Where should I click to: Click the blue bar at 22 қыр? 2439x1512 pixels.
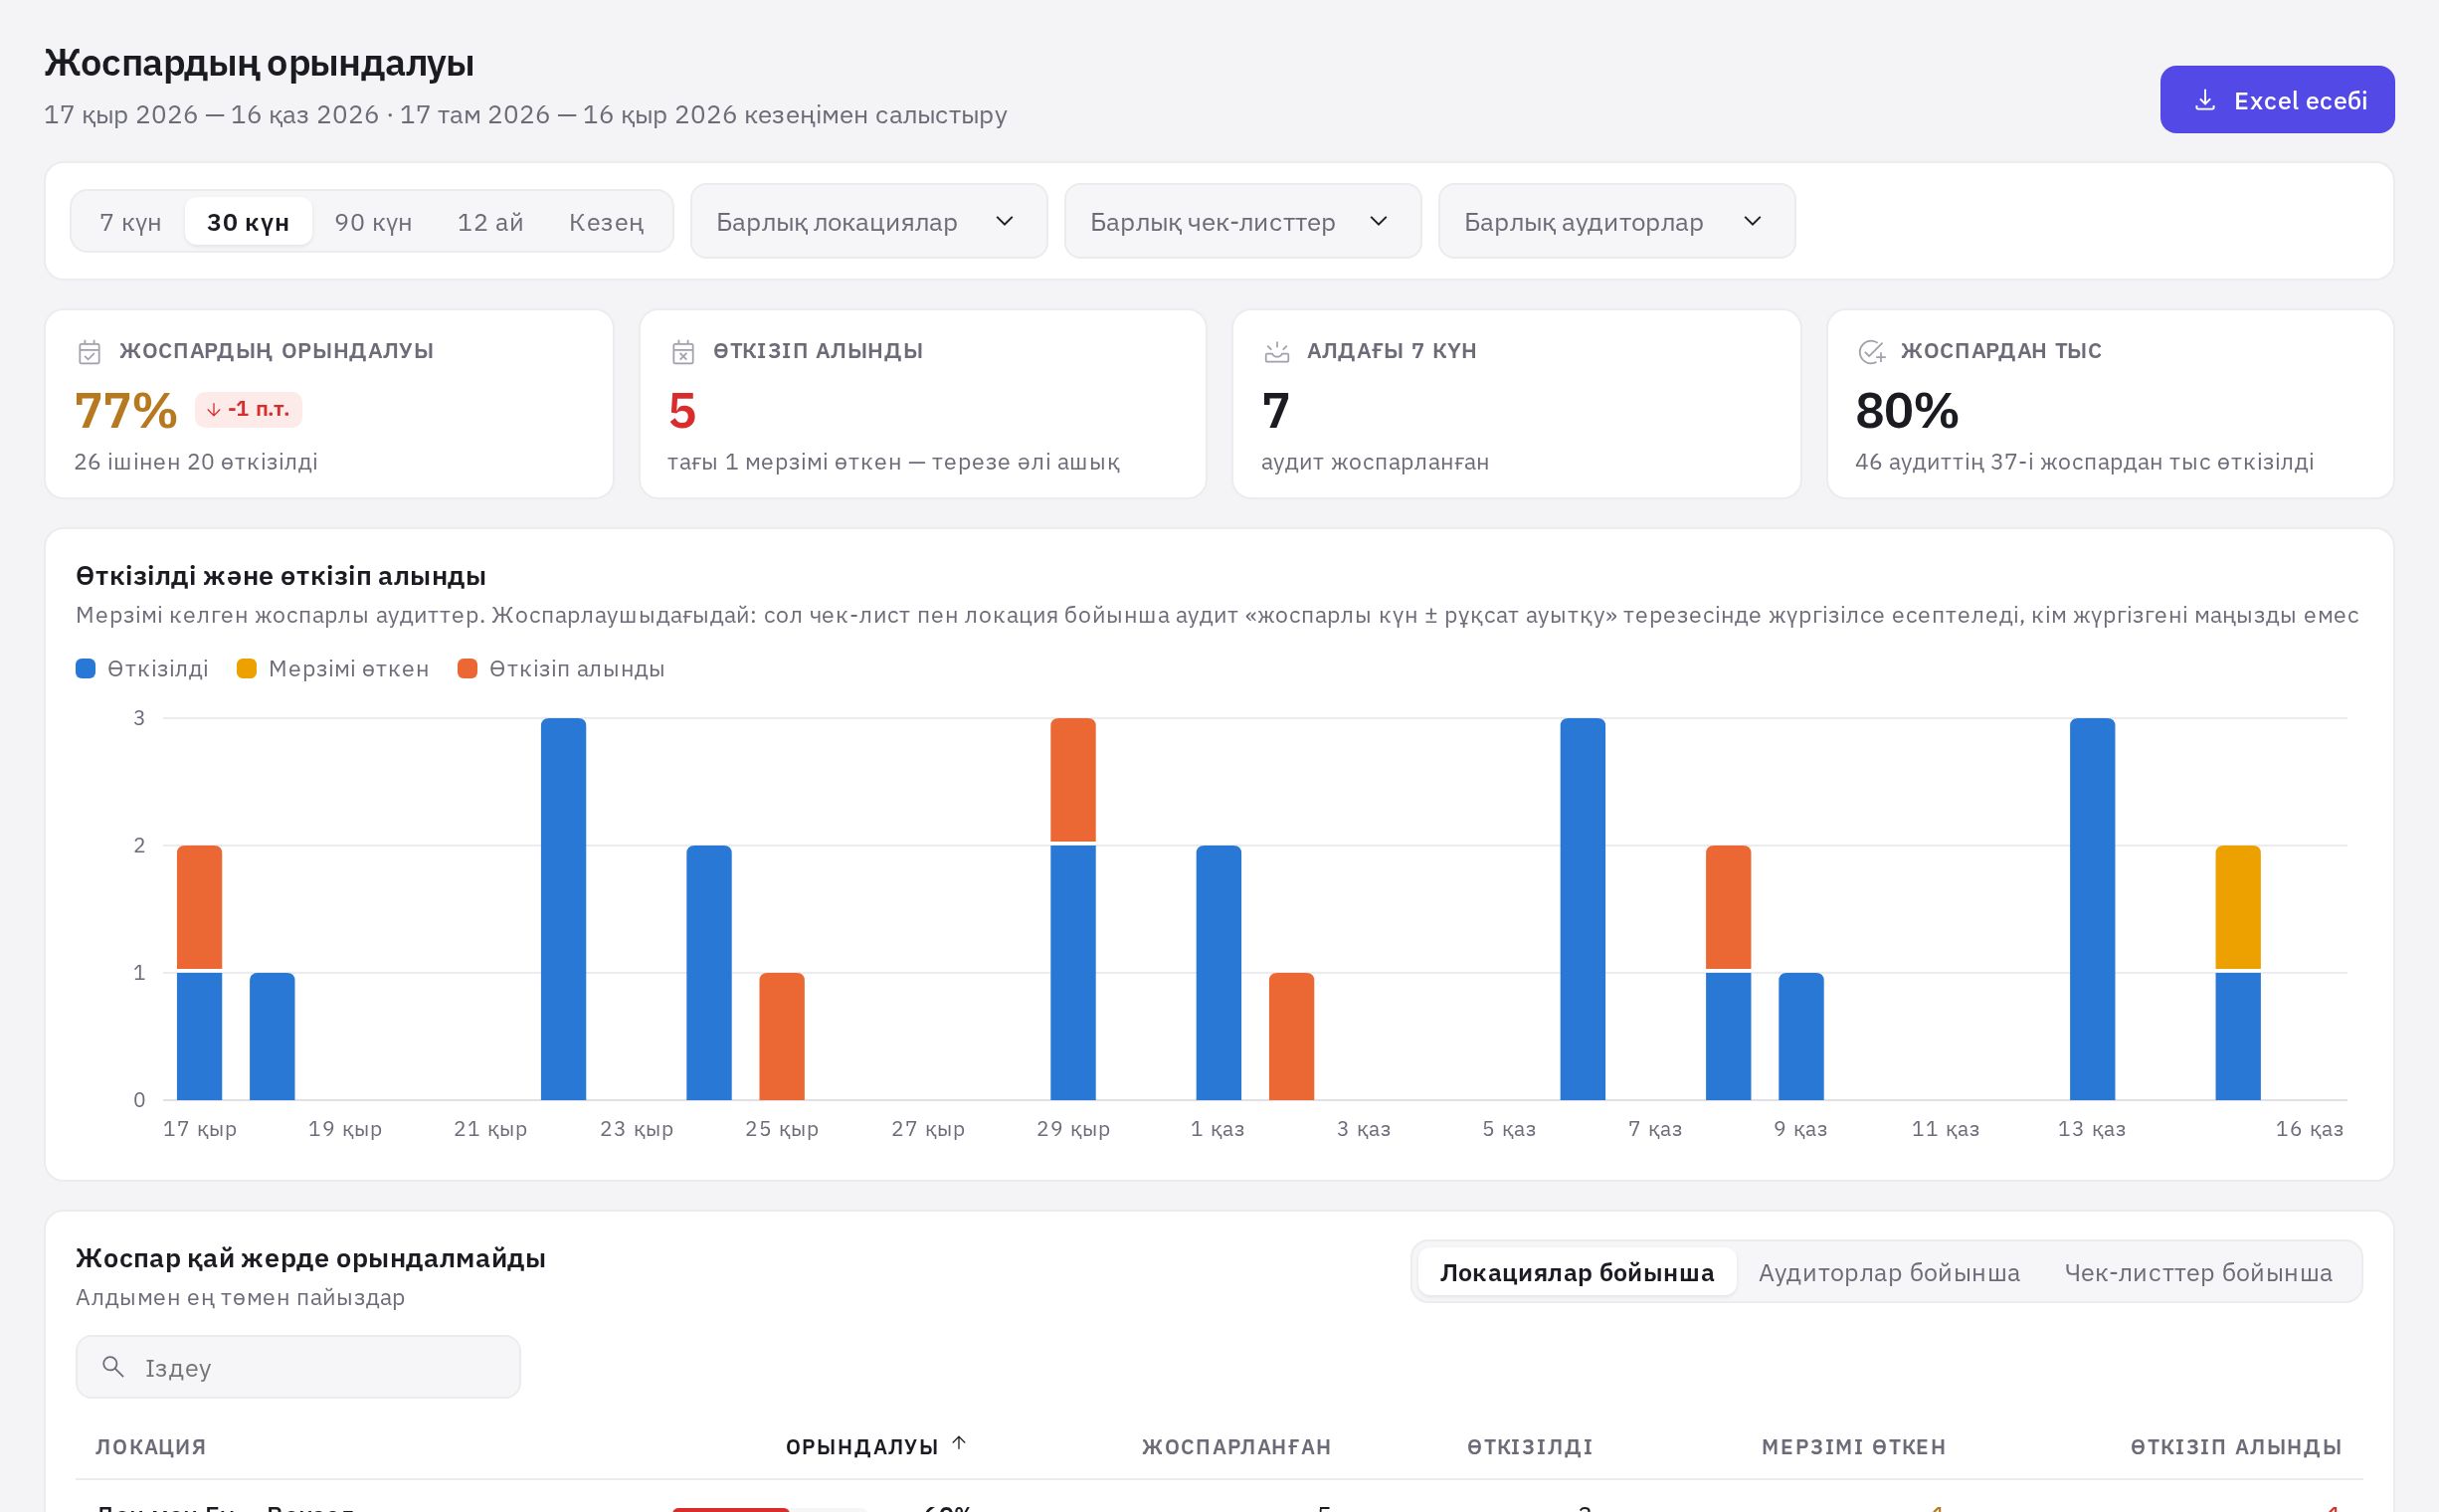tap(564, 909)
